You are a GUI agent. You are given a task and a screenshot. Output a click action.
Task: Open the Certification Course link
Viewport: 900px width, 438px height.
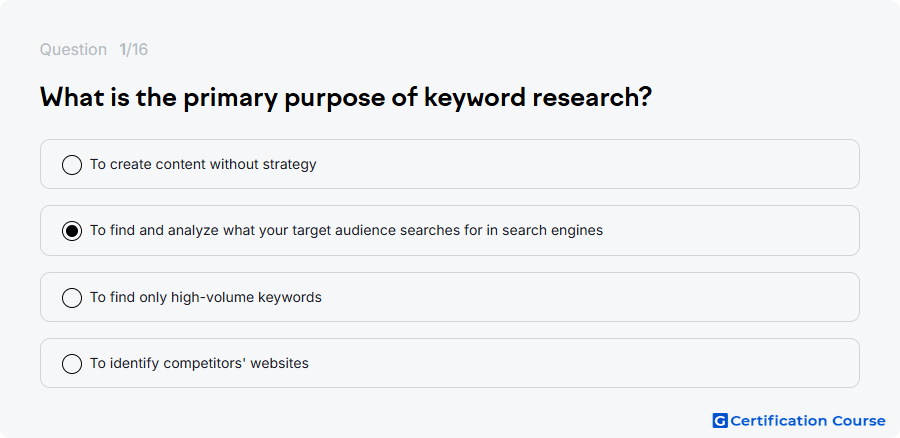pos(799,421)
